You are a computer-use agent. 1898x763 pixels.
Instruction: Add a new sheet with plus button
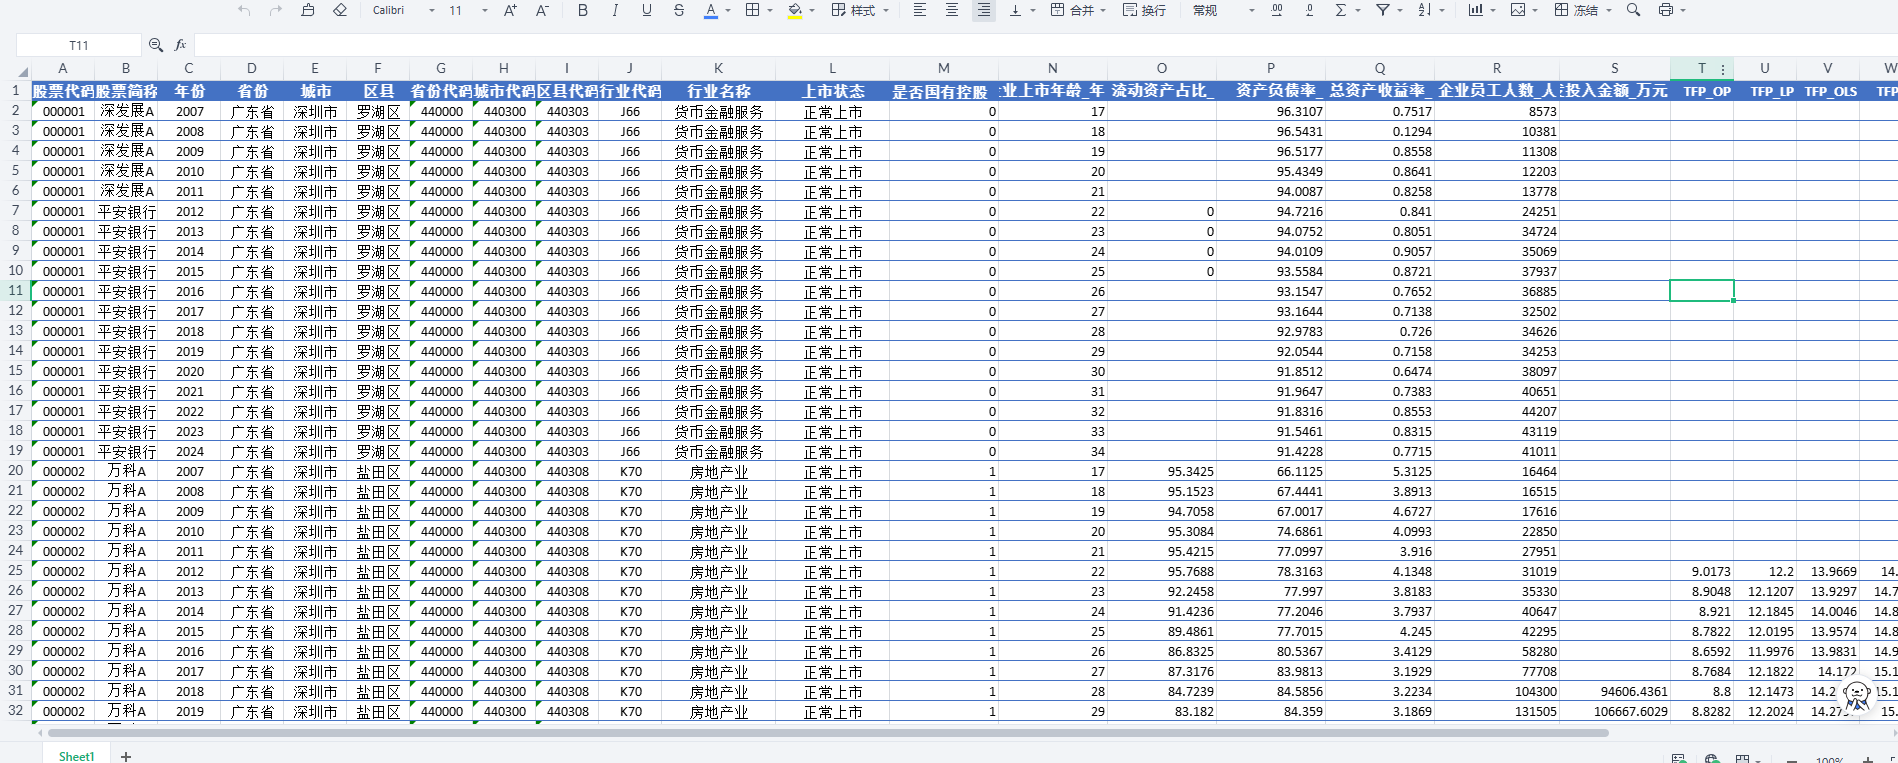[x=126, y=756]
